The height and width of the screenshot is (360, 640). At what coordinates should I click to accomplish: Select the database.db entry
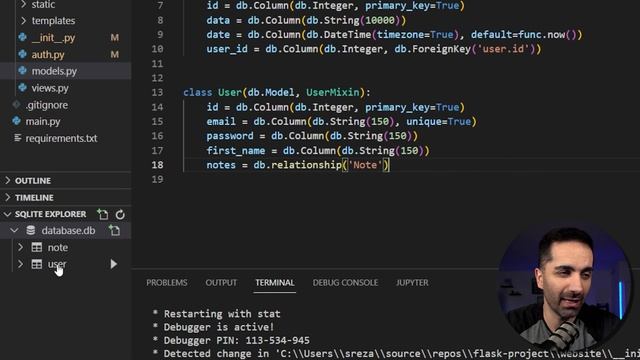[x=68, y=231]
